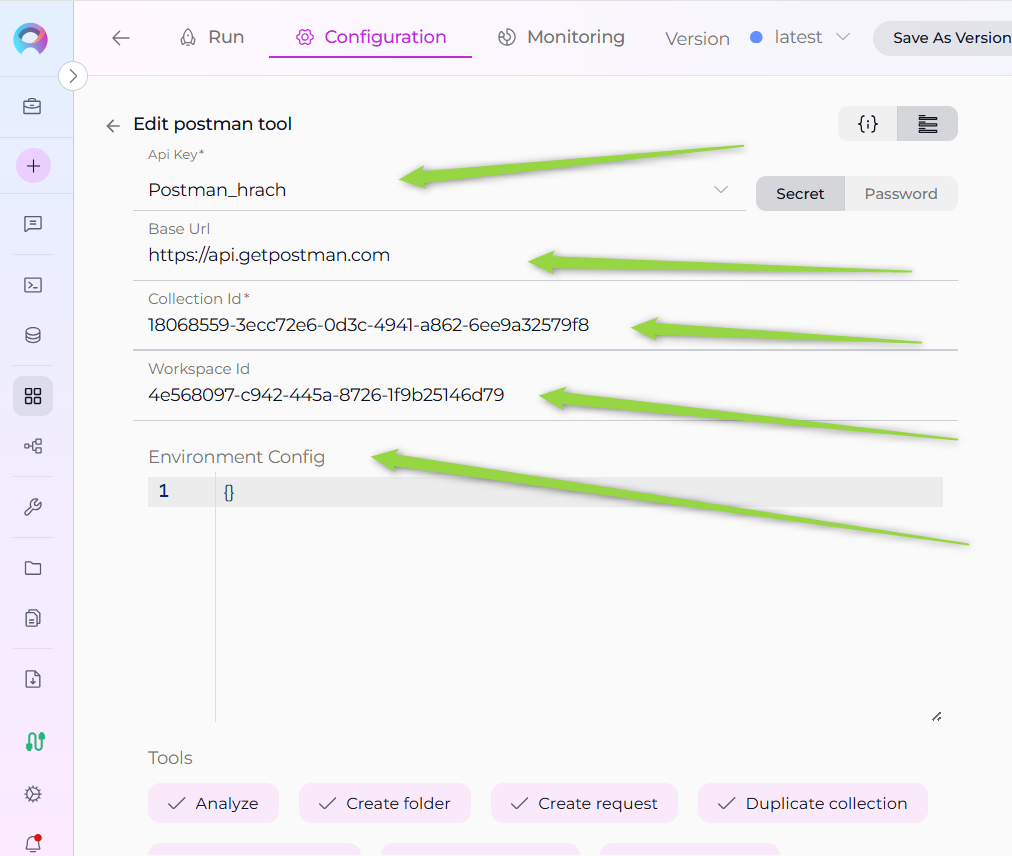Click the app logo in the sidebar
This screenshot has height=856, width=1012.
[30, 39]
